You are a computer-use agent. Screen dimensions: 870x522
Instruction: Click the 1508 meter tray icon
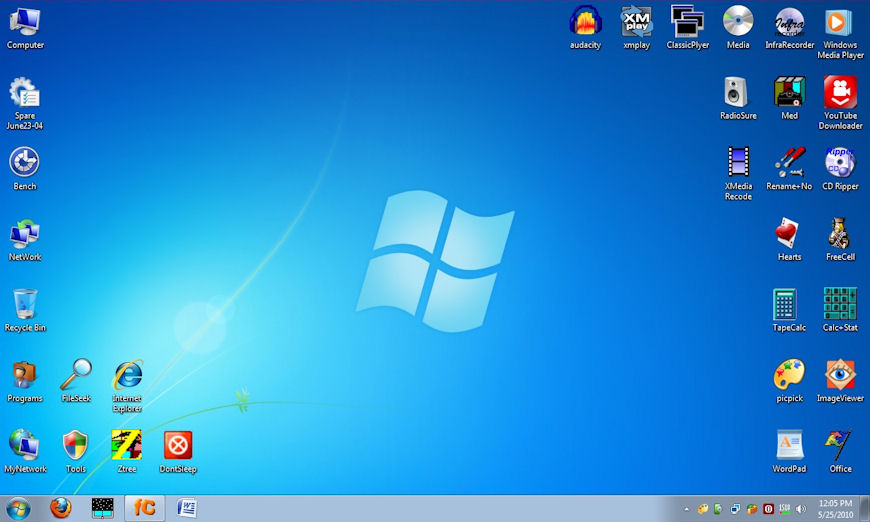pyautogui.click(x=785, y=508)
